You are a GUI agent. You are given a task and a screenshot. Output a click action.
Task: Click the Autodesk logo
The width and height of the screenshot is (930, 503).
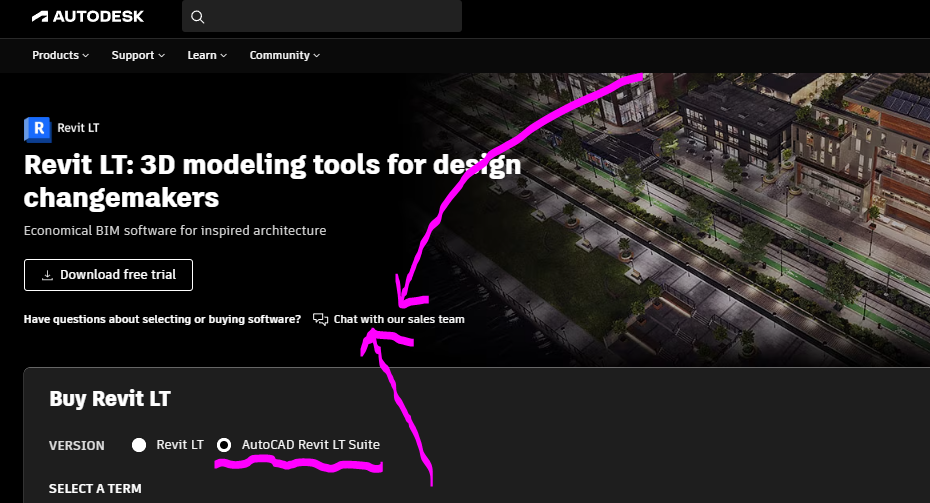tap(88, 17)
